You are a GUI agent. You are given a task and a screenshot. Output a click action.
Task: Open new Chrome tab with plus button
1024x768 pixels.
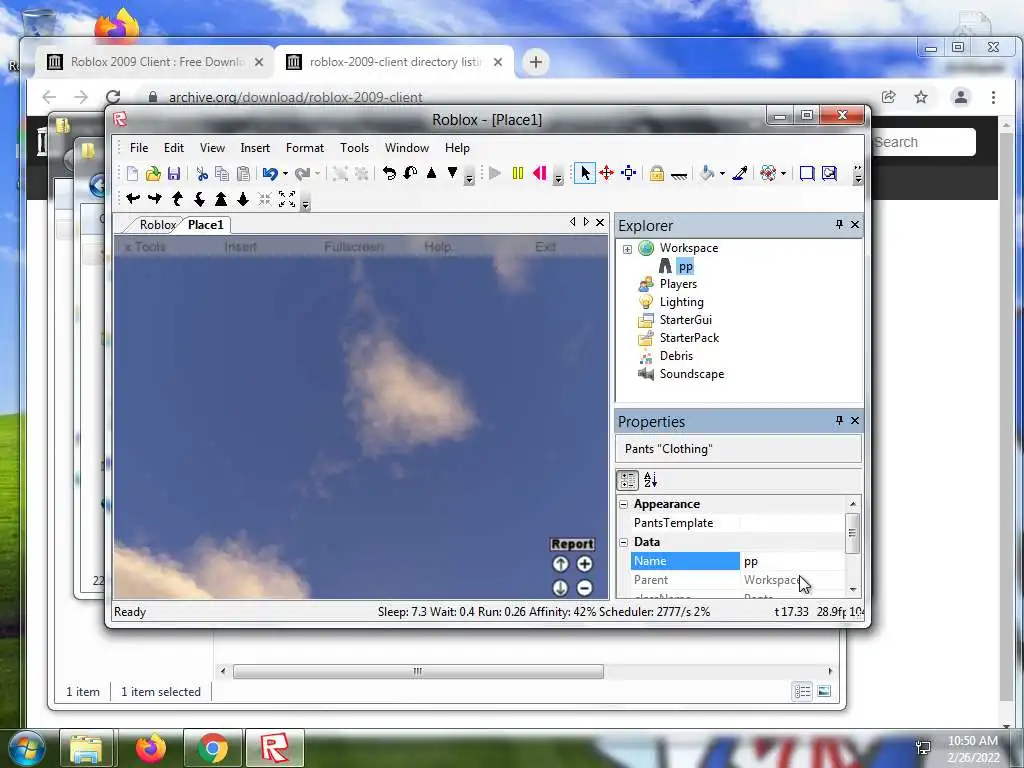coord(536,62)
